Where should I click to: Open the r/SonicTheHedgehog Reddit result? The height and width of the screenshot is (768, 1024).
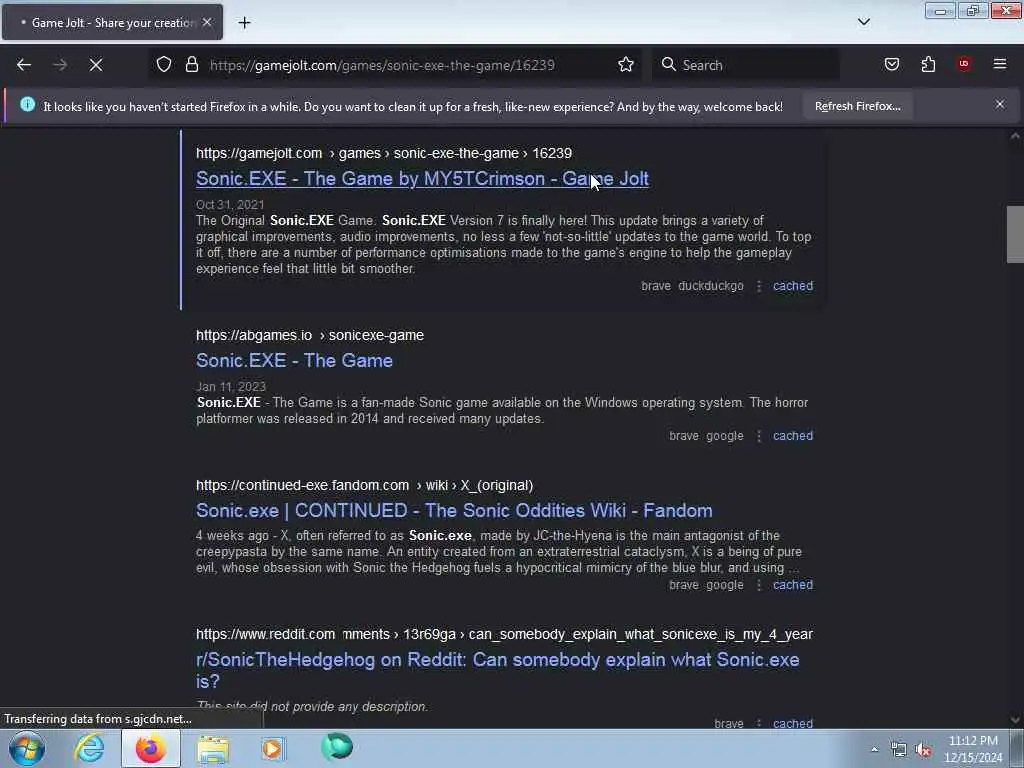point(497,670)
